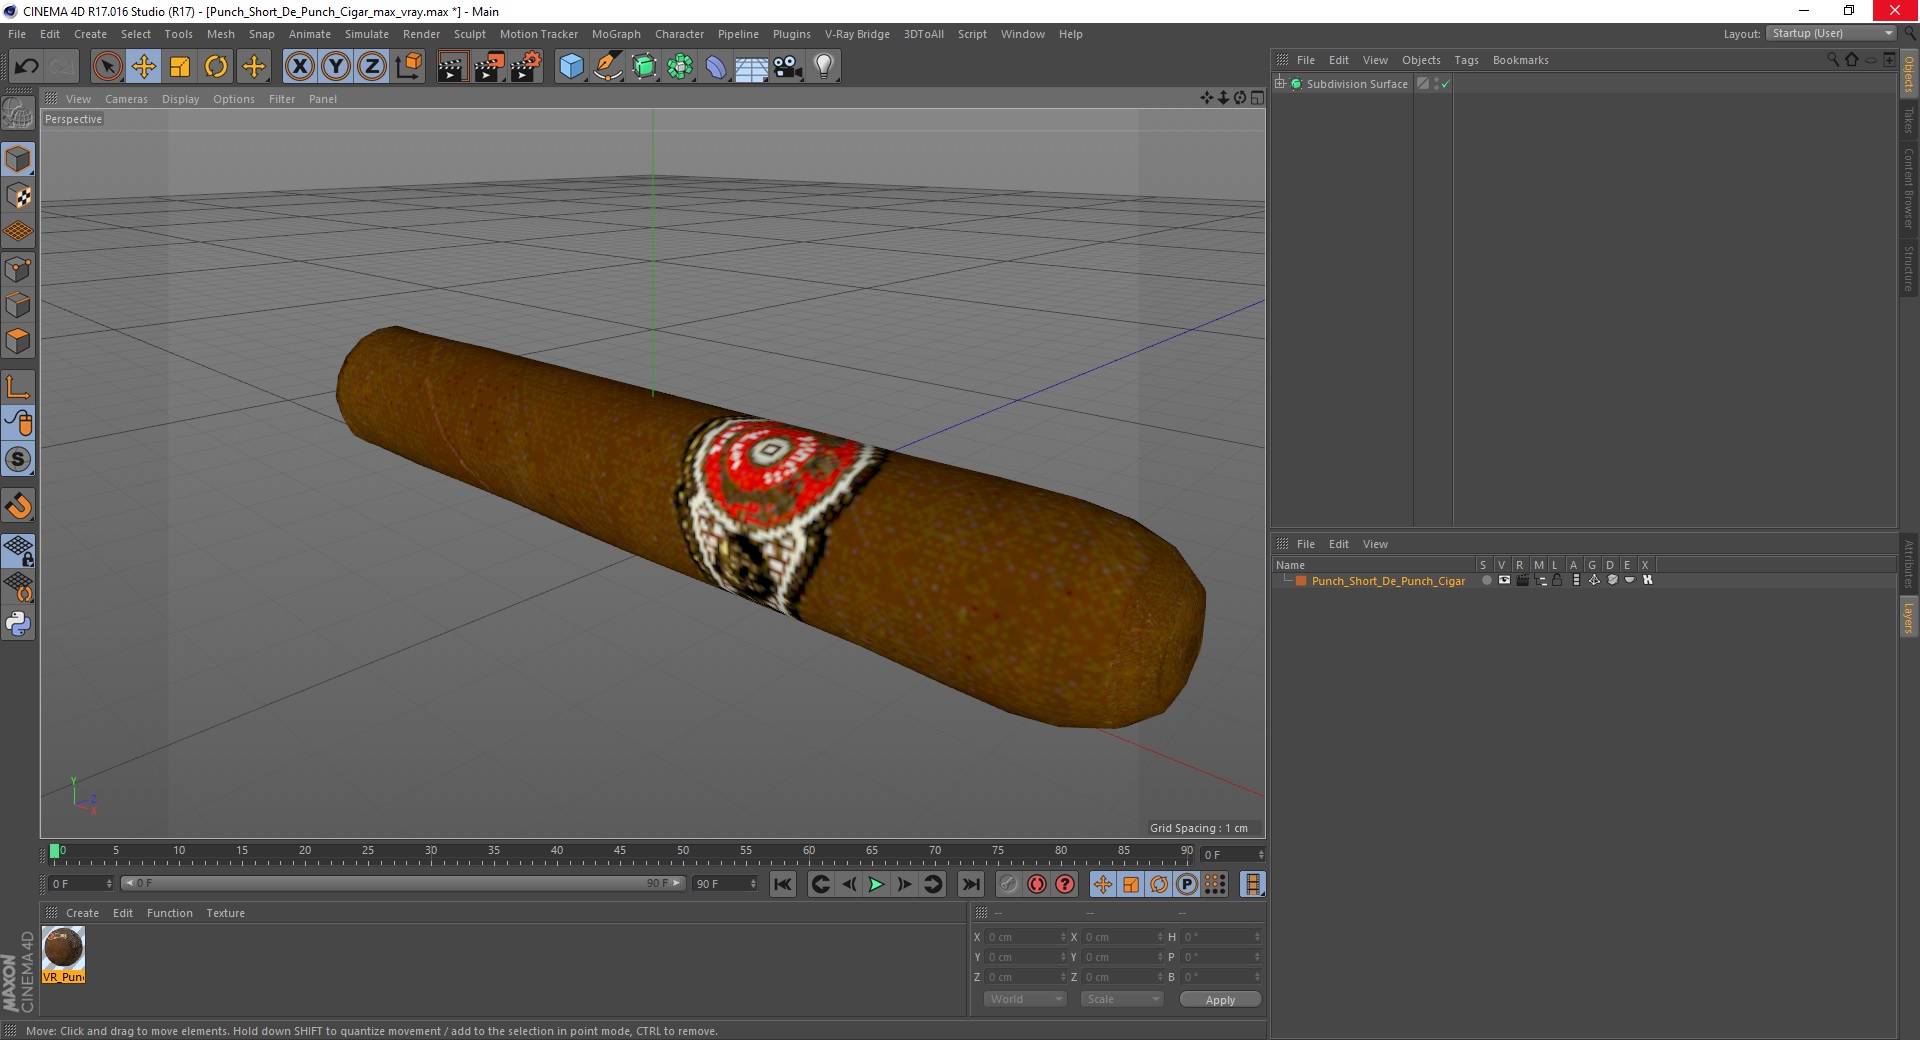Toggle Subdivision Surface visibility dots
Screen dimensions: 1920x1040
[1436, 84]
